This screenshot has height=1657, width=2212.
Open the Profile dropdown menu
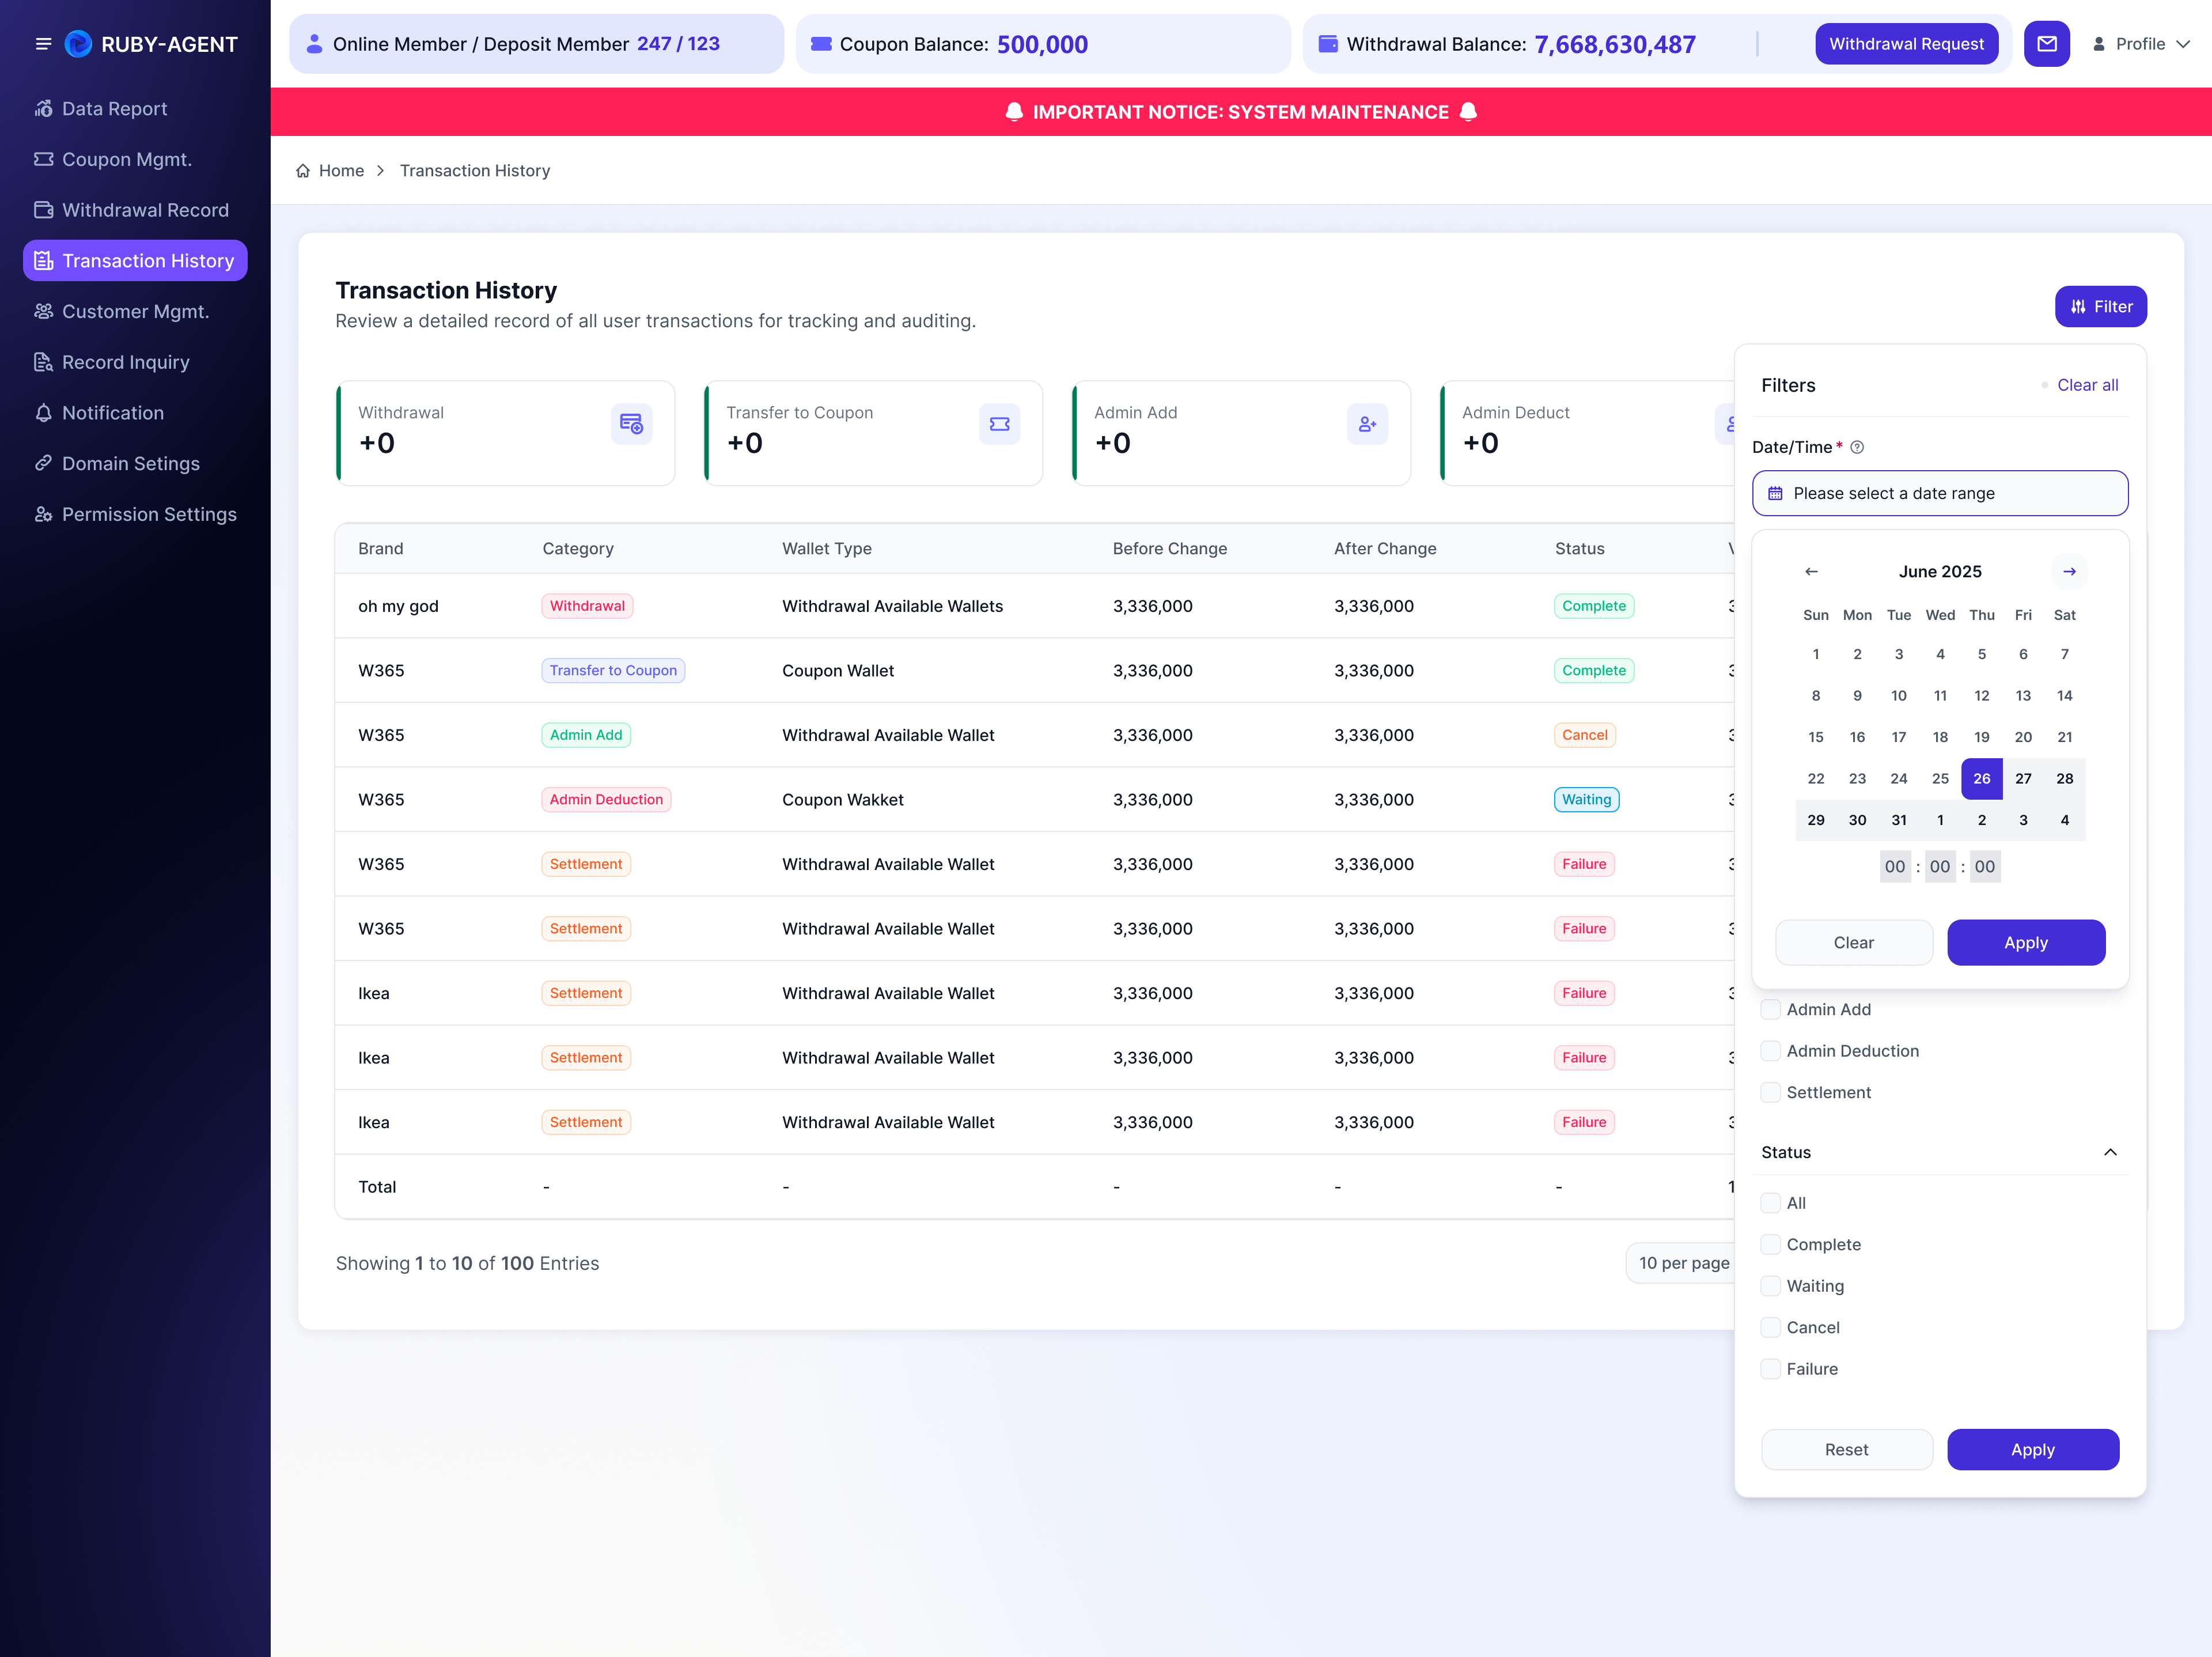pos(2141,44)
